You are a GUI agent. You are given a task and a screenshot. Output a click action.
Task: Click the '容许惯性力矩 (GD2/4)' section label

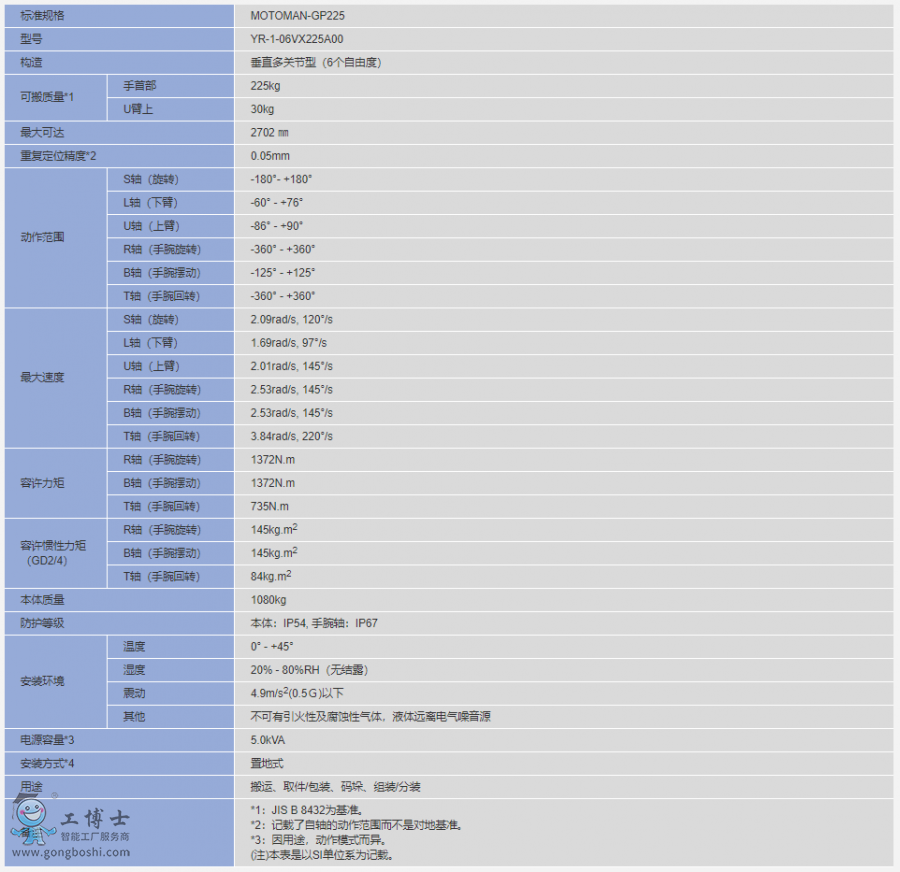pyautogui.click(x=53, y=553)
